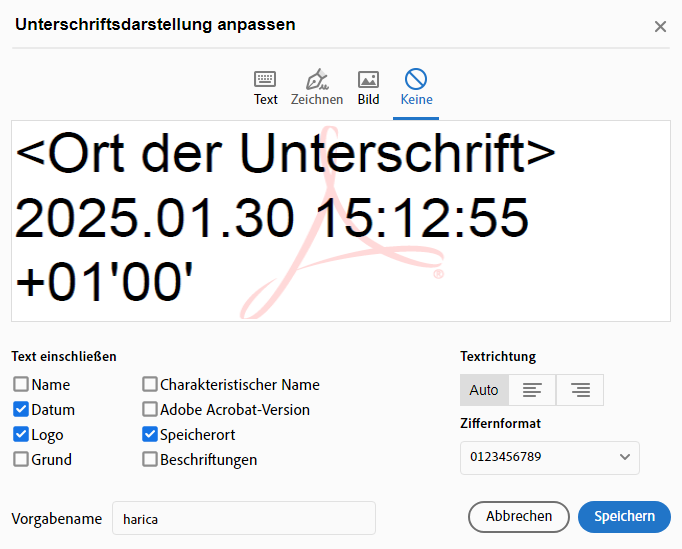Set left-aligned text direction
This screenshot has height=549, width=682.
[533, 390]
